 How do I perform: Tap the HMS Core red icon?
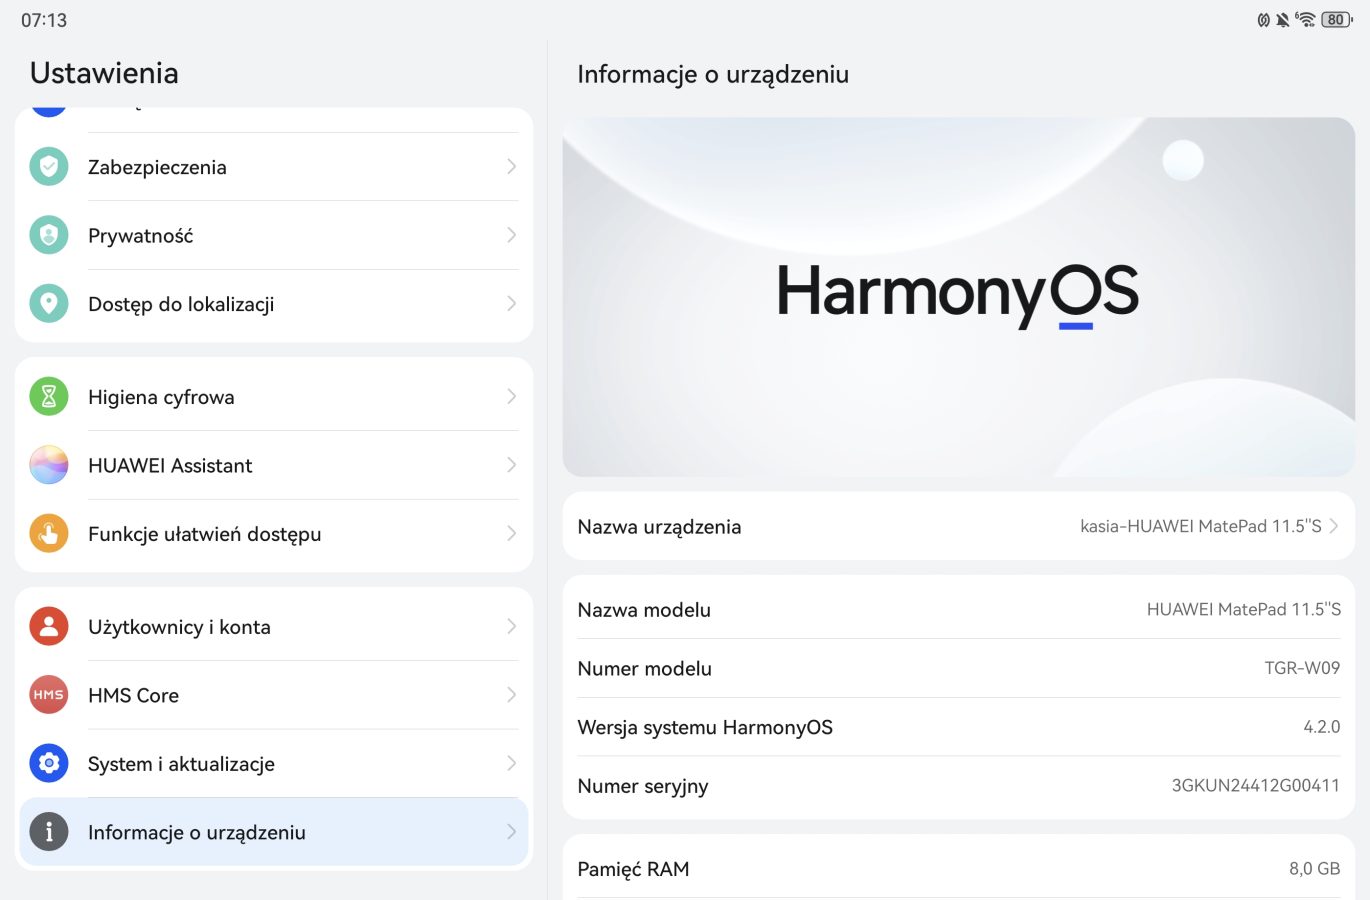pyautogui.click(x=49, y=695)
